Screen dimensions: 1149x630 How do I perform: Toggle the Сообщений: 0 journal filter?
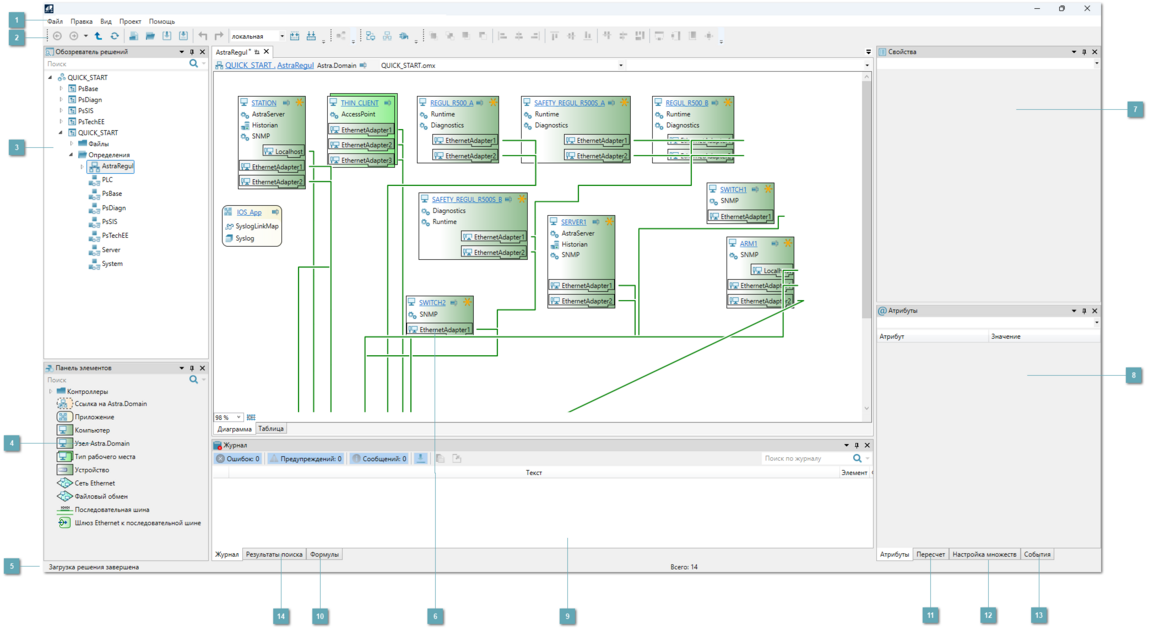click(379, 459)
